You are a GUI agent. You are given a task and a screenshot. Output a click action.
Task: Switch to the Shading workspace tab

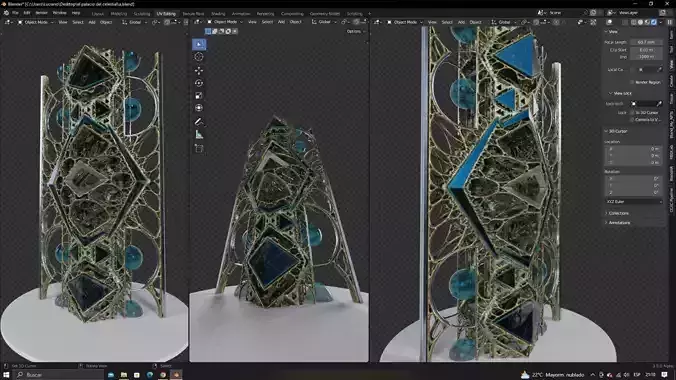[218, 14]
